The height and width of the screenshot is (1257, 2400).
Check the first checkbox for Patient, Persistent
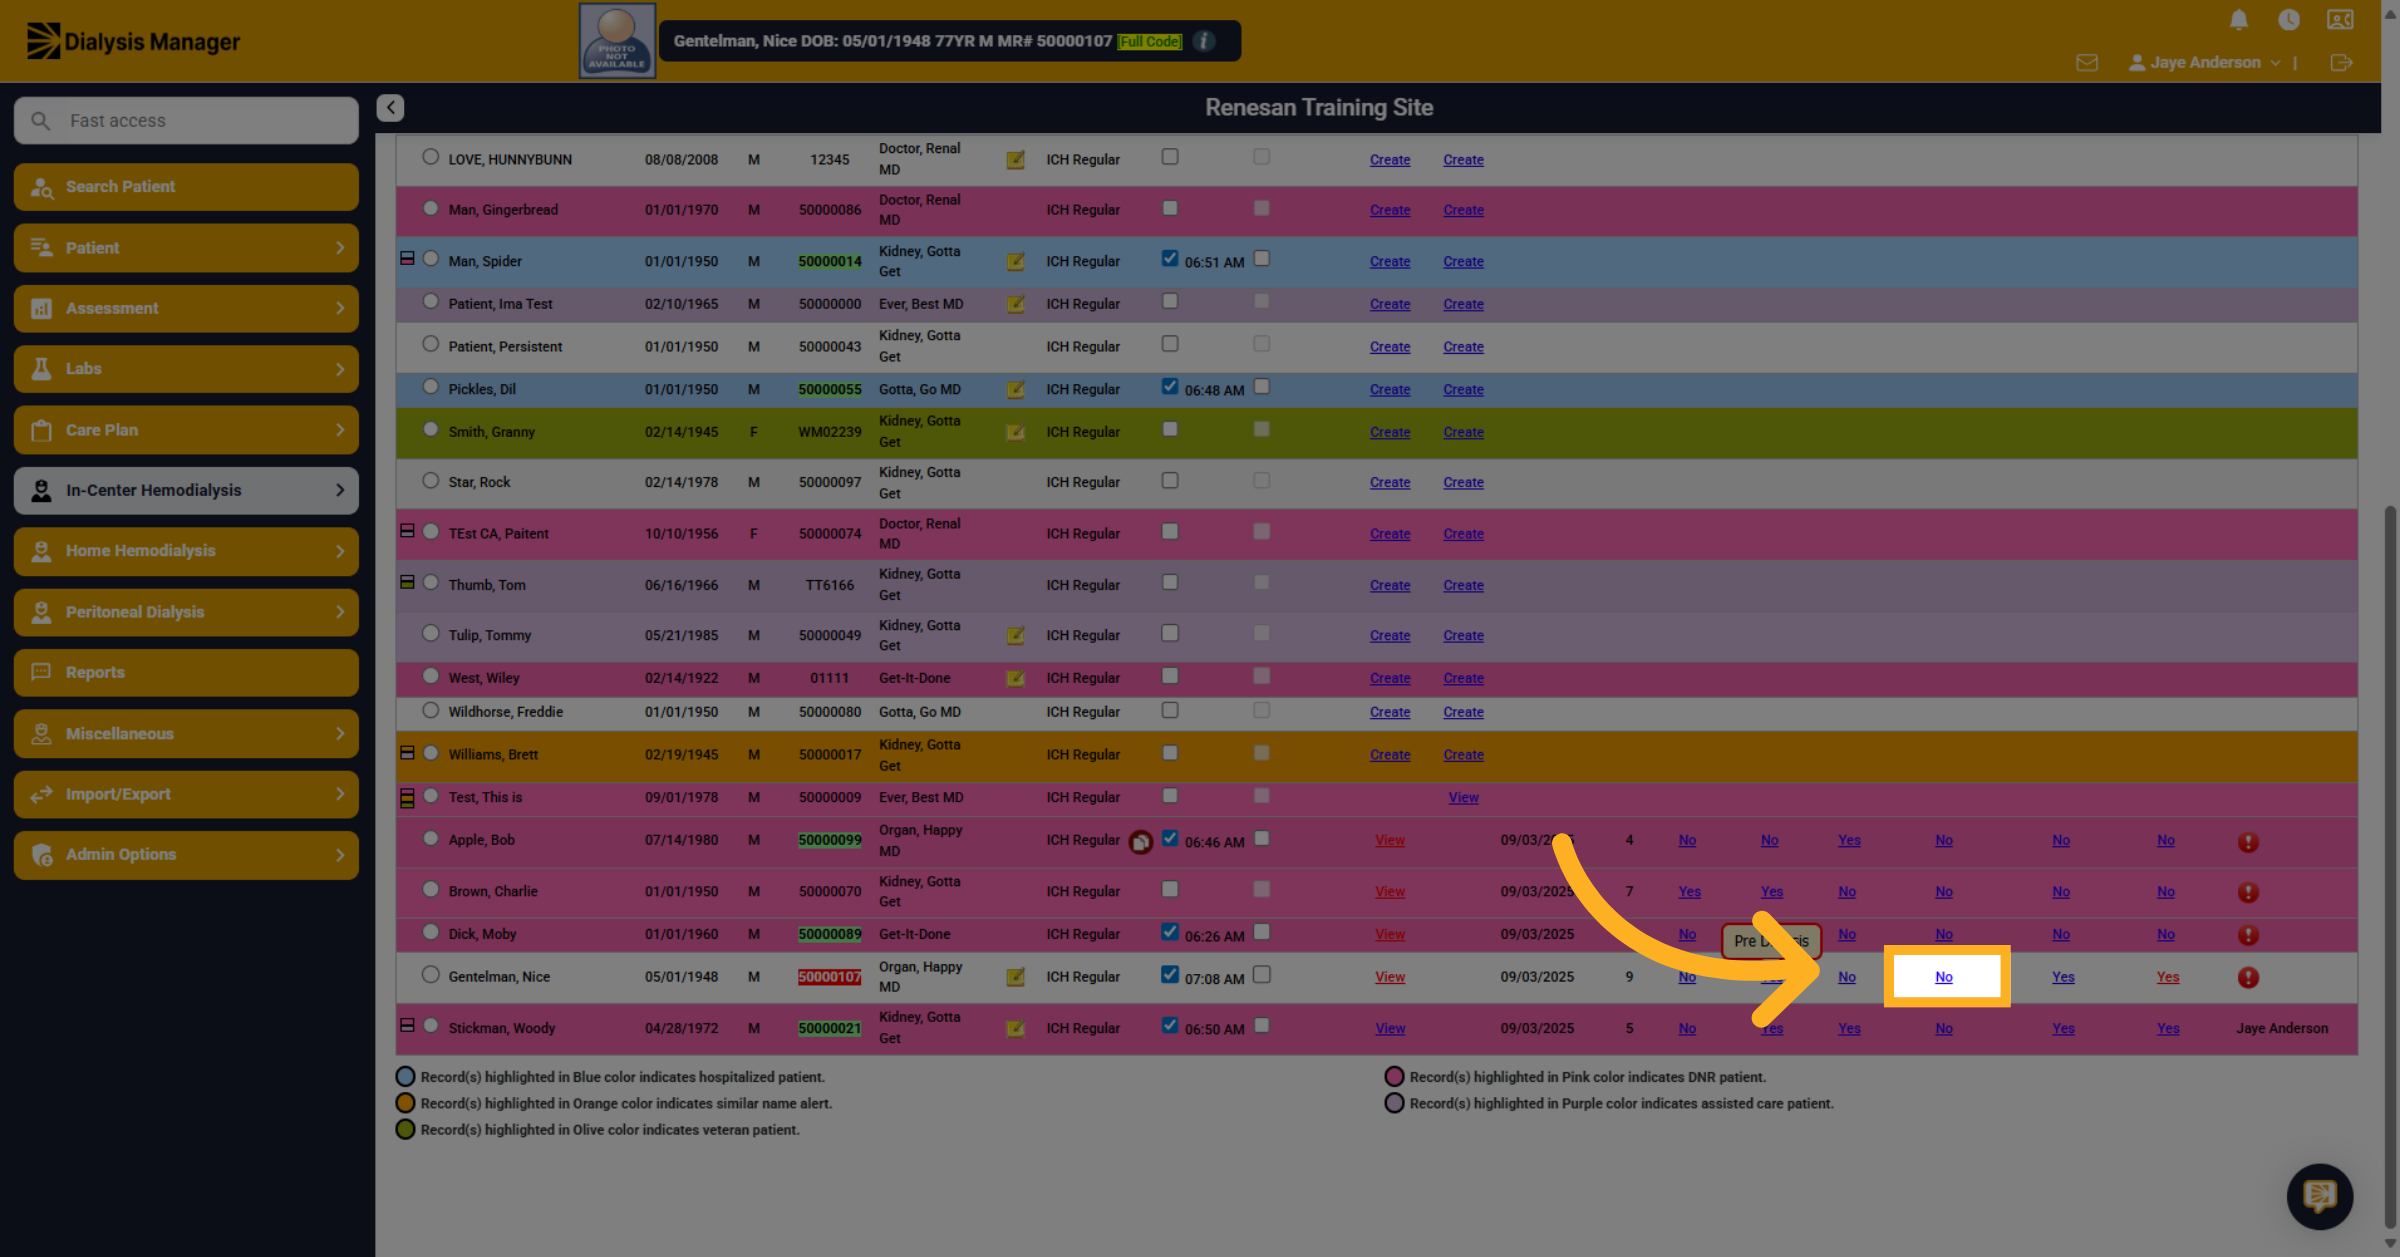[x=1169, y=343]
